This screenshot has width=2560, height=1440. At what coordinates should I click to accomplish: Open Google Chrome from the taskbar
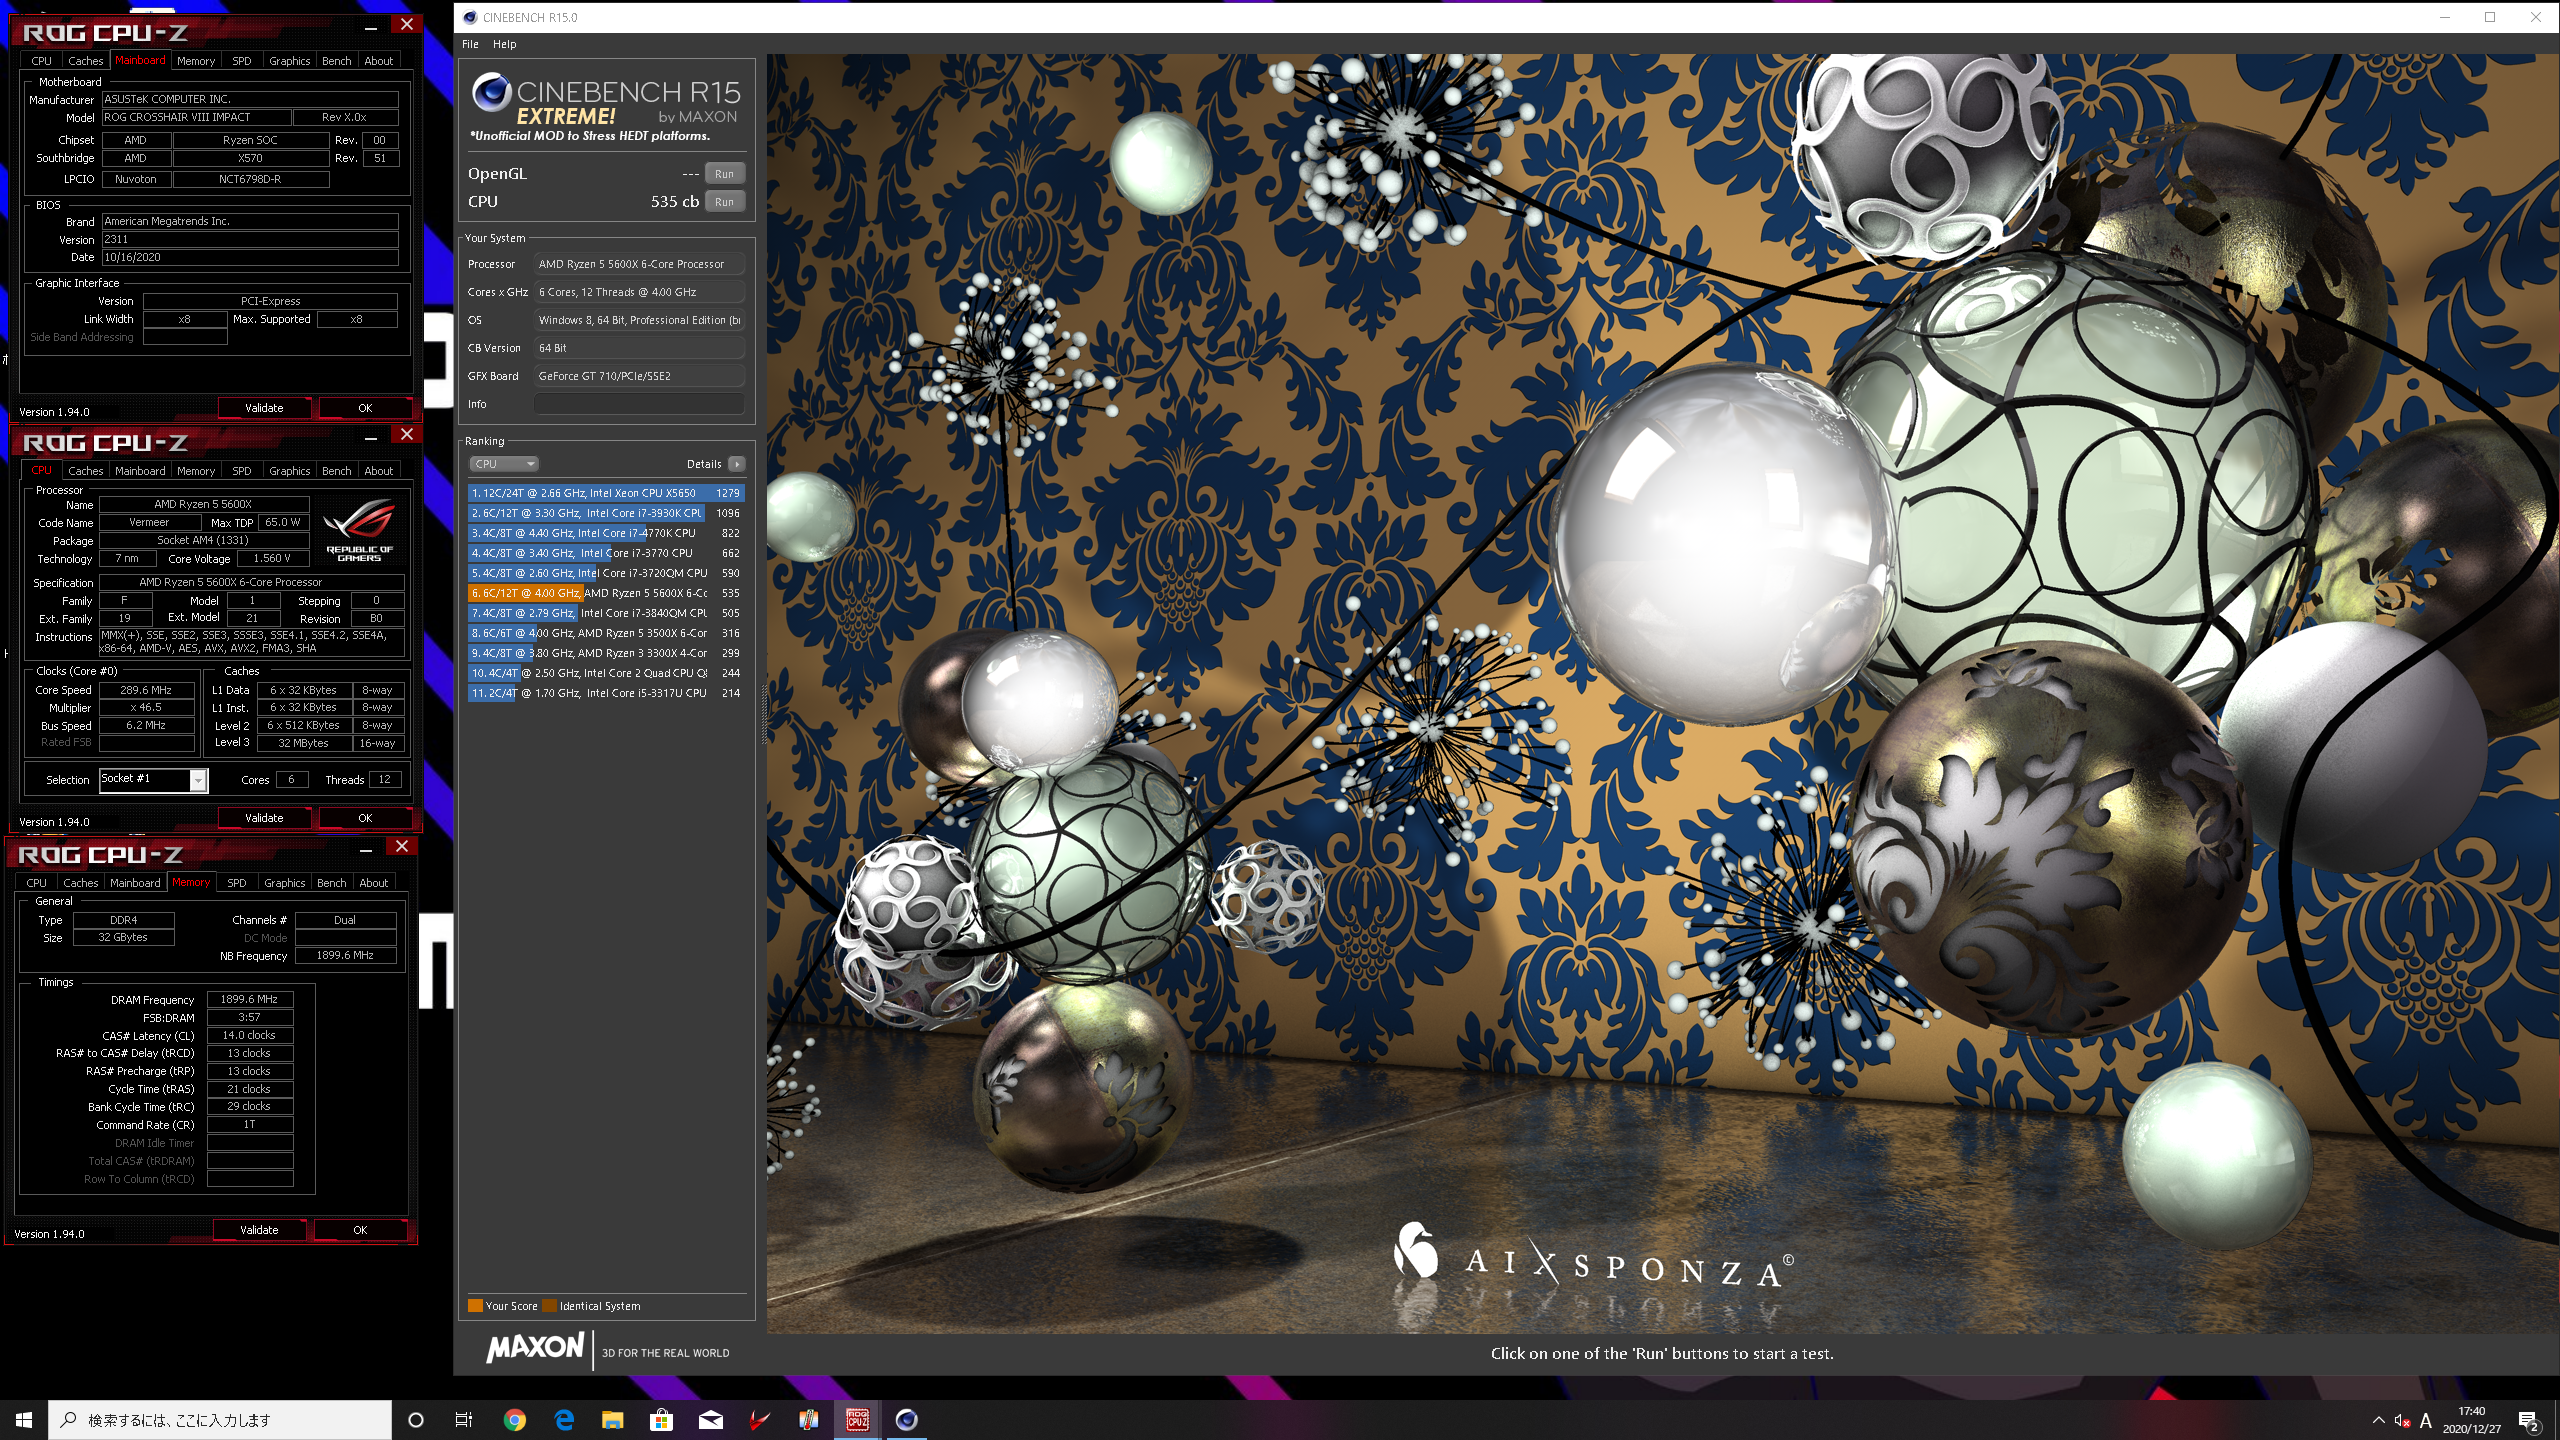click(x=514, y=1420)
